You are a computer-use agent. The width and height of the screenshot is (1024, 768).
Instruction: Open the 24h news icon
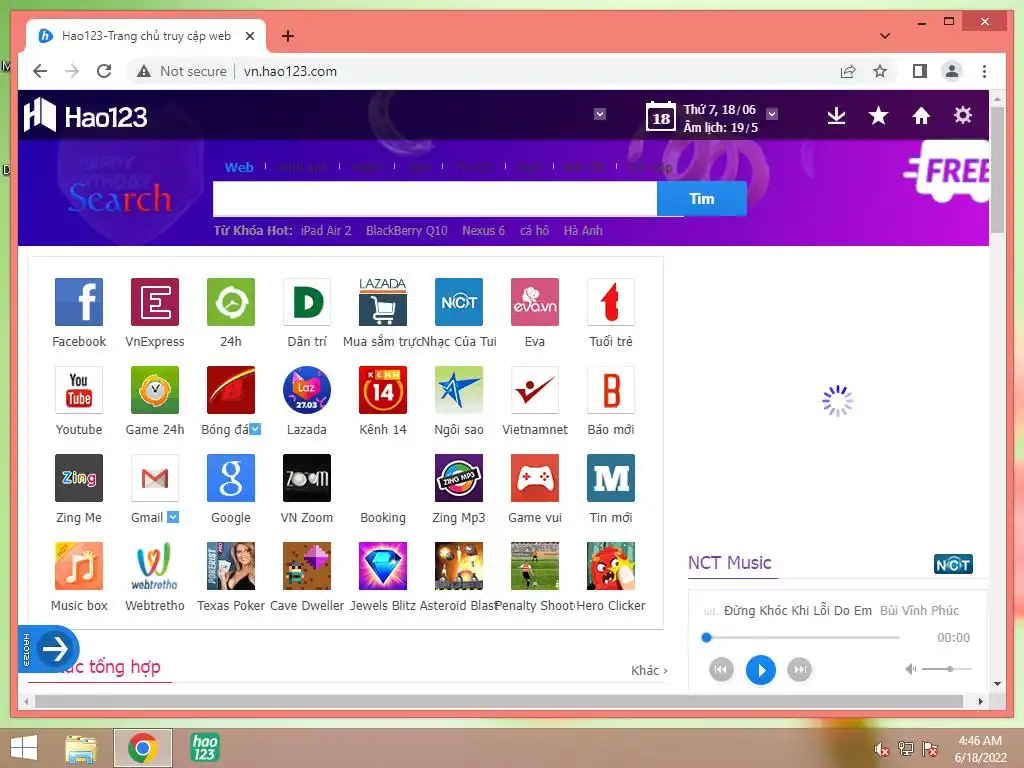(x=231, y=302)
